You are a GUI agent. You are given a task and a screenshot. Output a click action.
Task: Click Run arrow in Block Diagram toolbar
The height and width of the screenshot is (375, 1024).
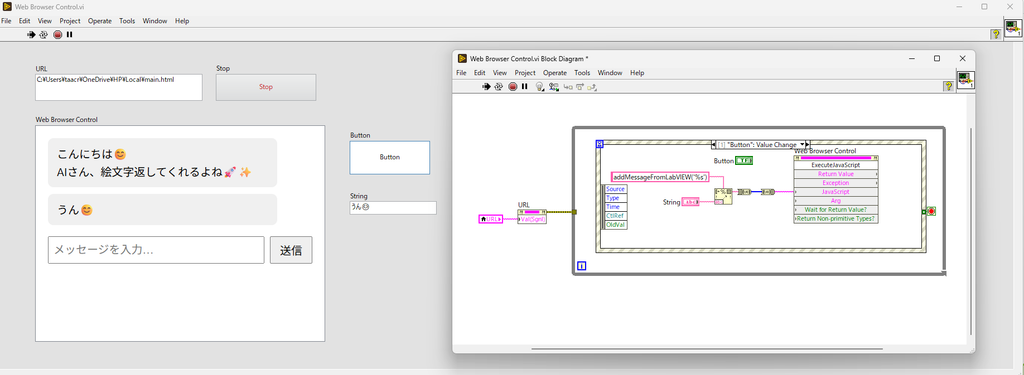tap(486, 86)
